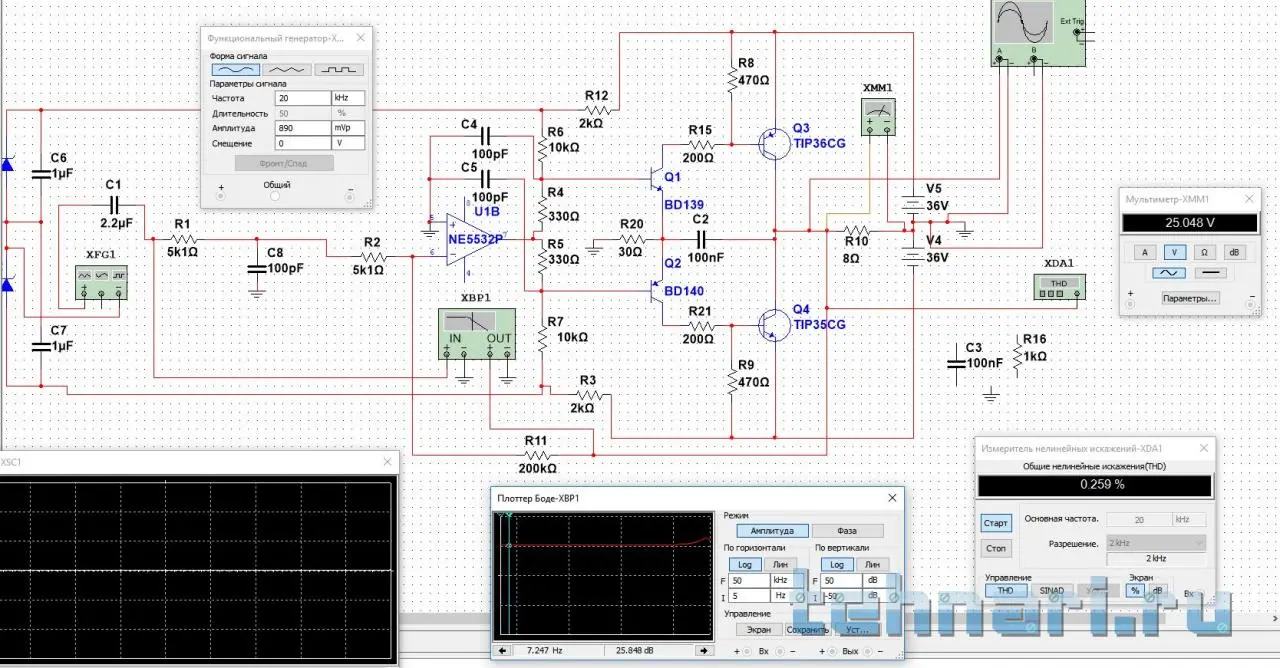The width and height of the screenshot is (1280, 668).
Task: Open amplitude unit mVp dropdown
Action: click(348, 129)
